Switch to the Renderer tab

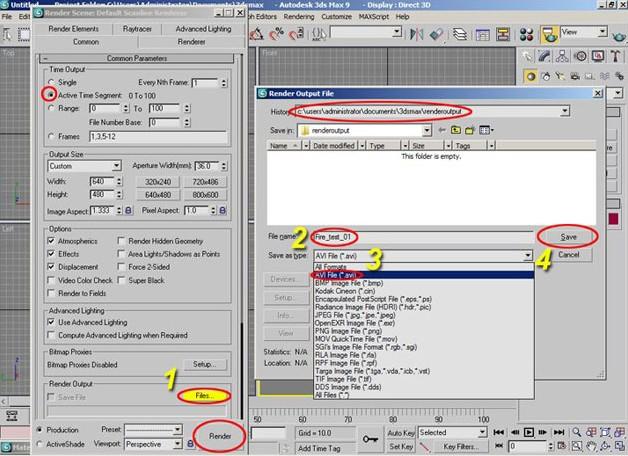point(191,42)
